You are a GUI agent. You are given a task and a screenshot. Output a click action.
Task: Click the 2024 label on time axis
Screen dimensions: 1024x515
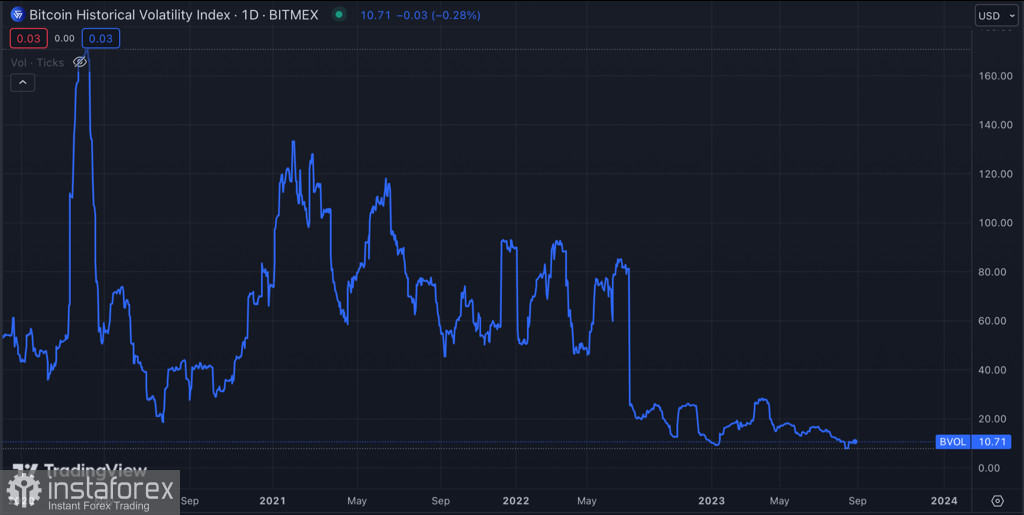(x=944, y=501)
